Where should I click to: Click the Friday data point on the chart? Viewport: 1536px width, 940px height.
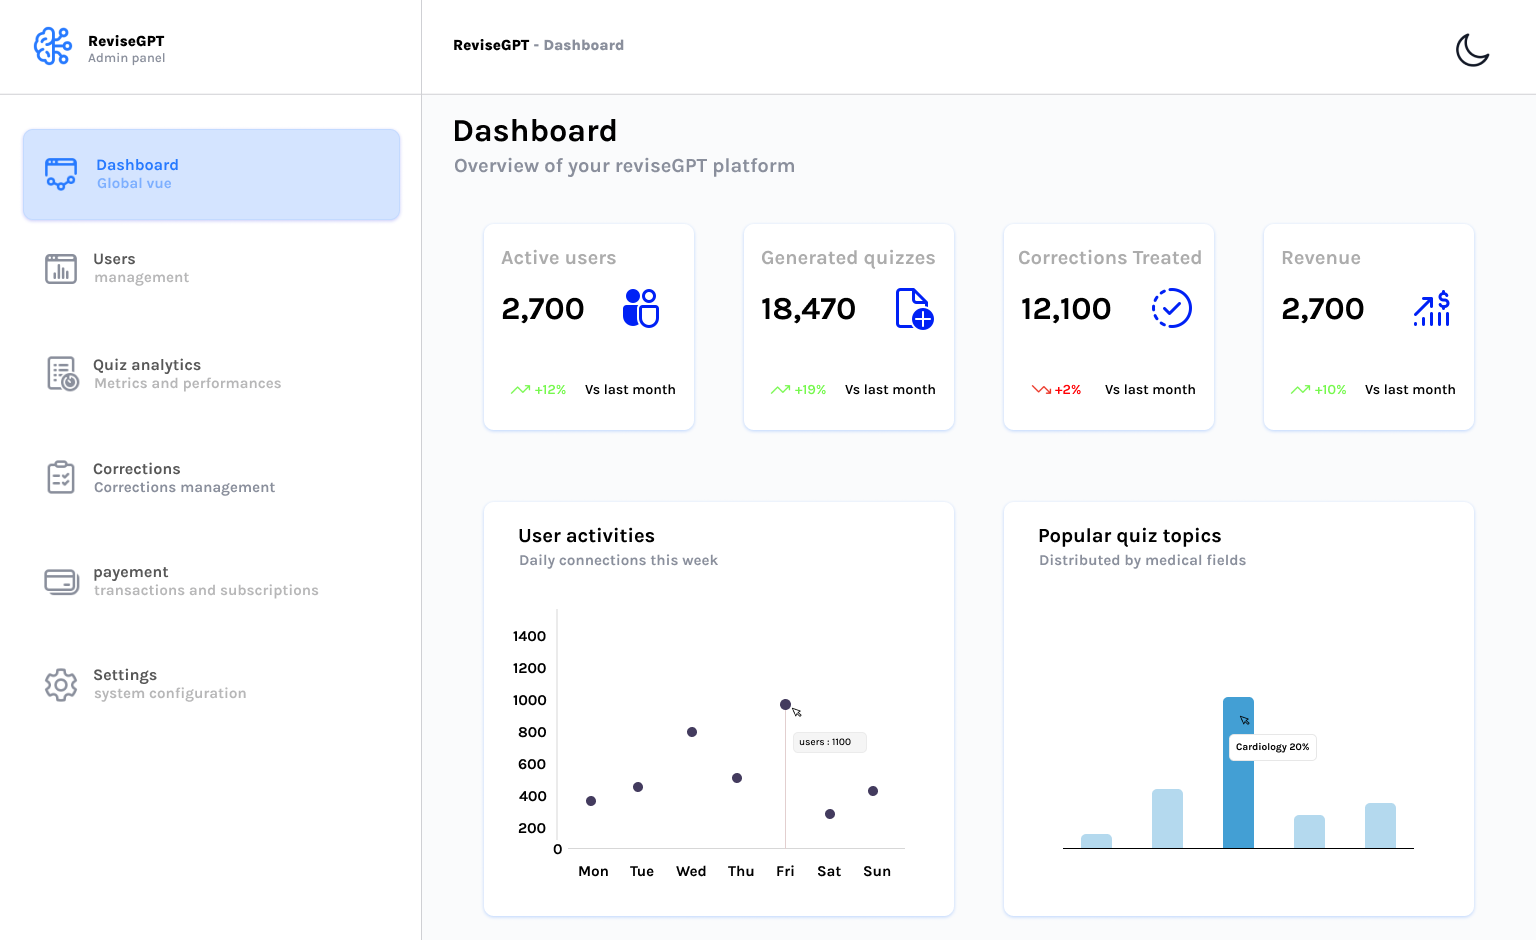tap(785, 705)
